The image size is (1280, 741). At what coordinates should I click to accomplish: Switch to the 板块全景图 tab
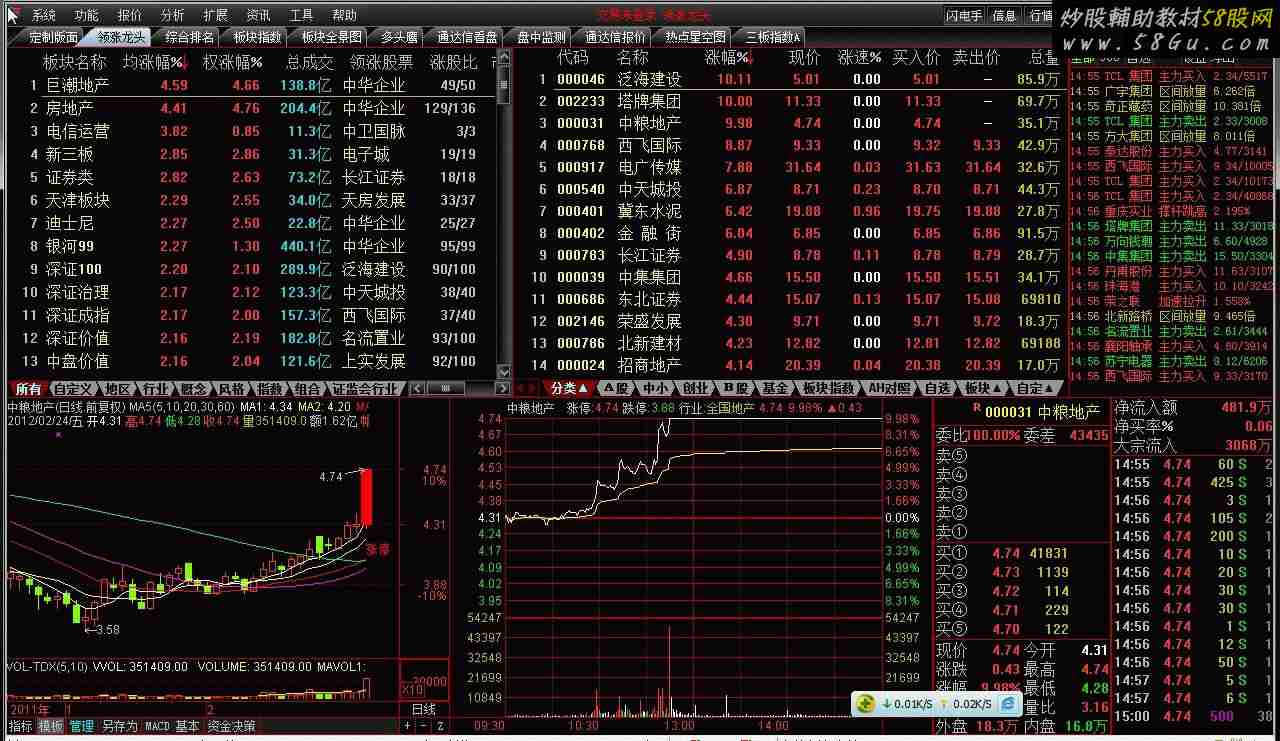click(x=332, y=37)
